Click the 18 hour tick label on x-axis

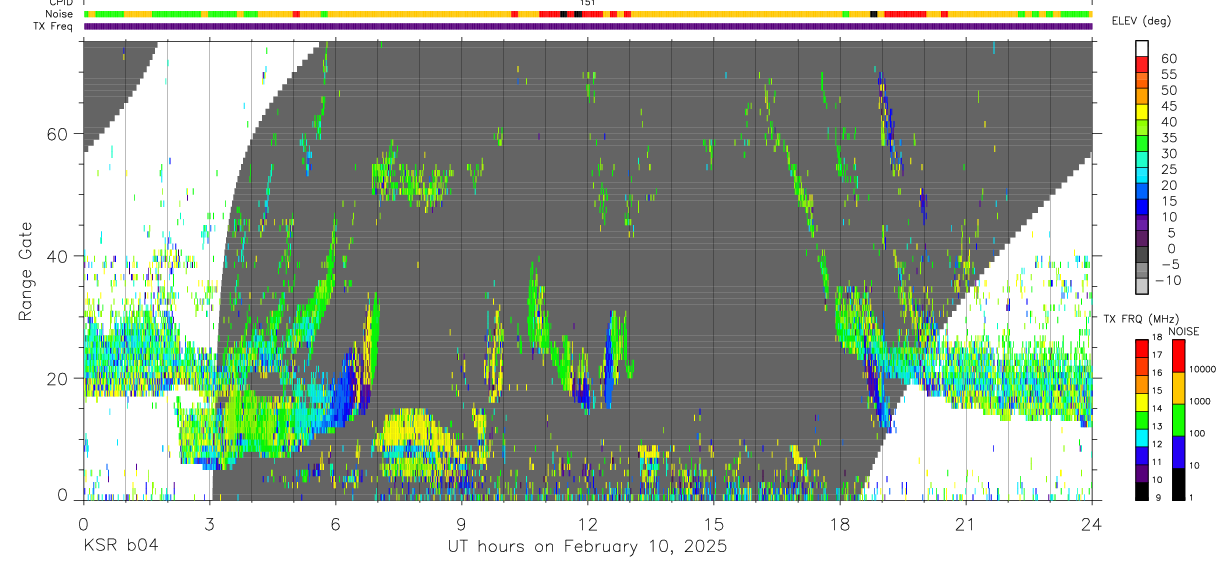pyautogui.click(x=839, y=524)
